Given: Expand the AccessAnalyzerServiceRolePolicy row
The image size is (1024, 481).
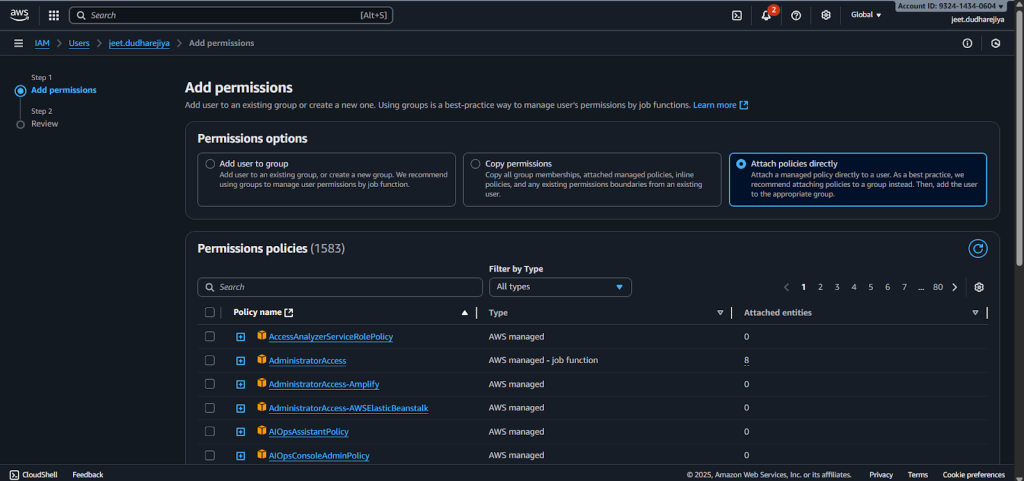Looking at the screenshot, I should point(240,337).
